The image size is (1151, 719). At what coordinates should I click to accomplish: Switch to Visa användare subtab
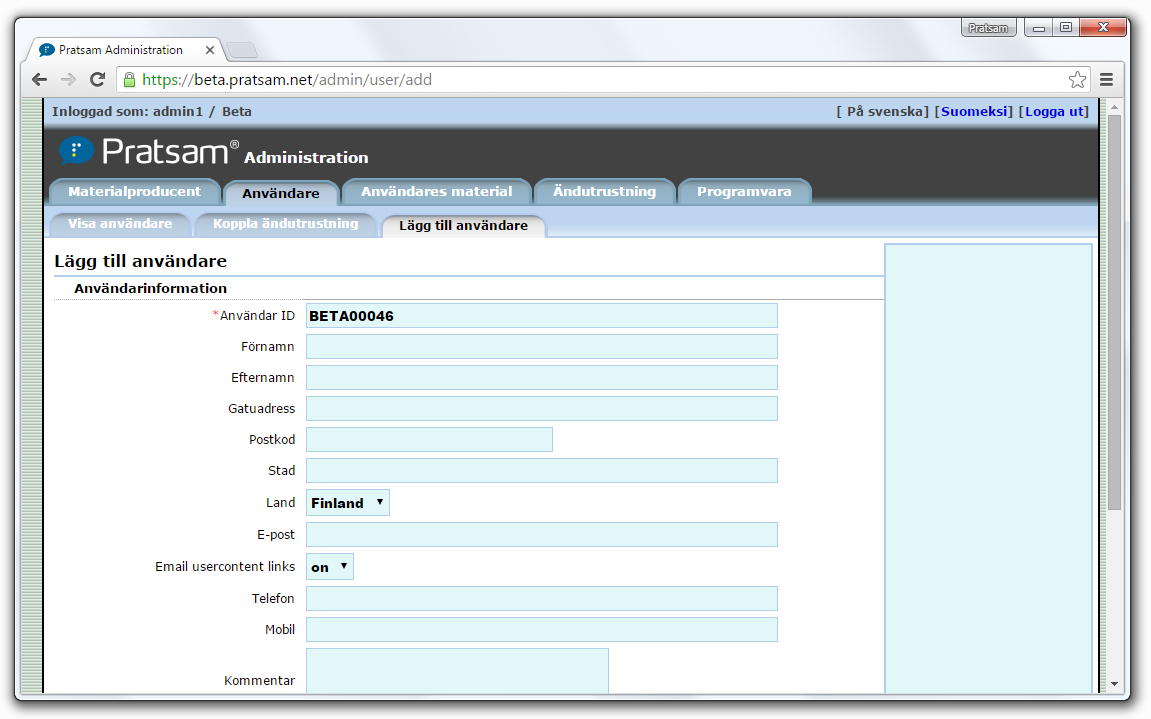119,224
